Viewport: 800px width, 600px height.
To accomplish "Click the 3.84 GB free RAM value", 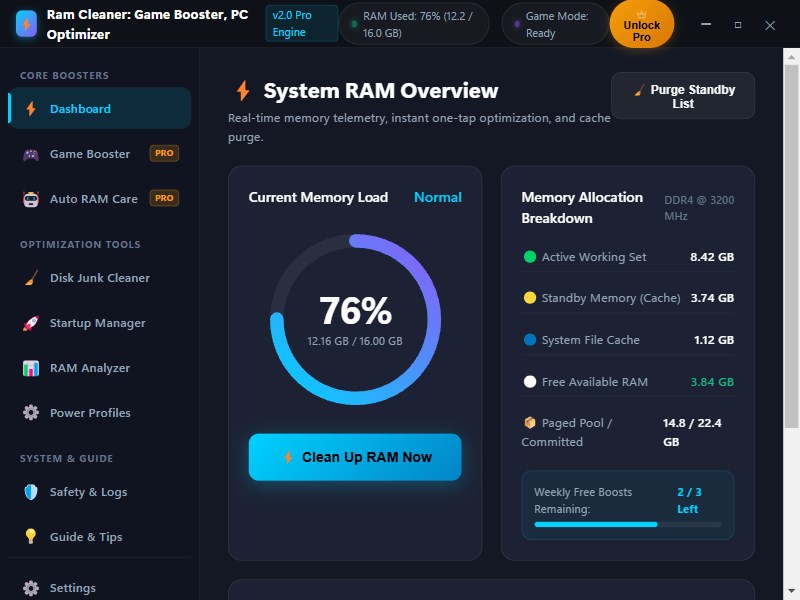I will point(712,382).
